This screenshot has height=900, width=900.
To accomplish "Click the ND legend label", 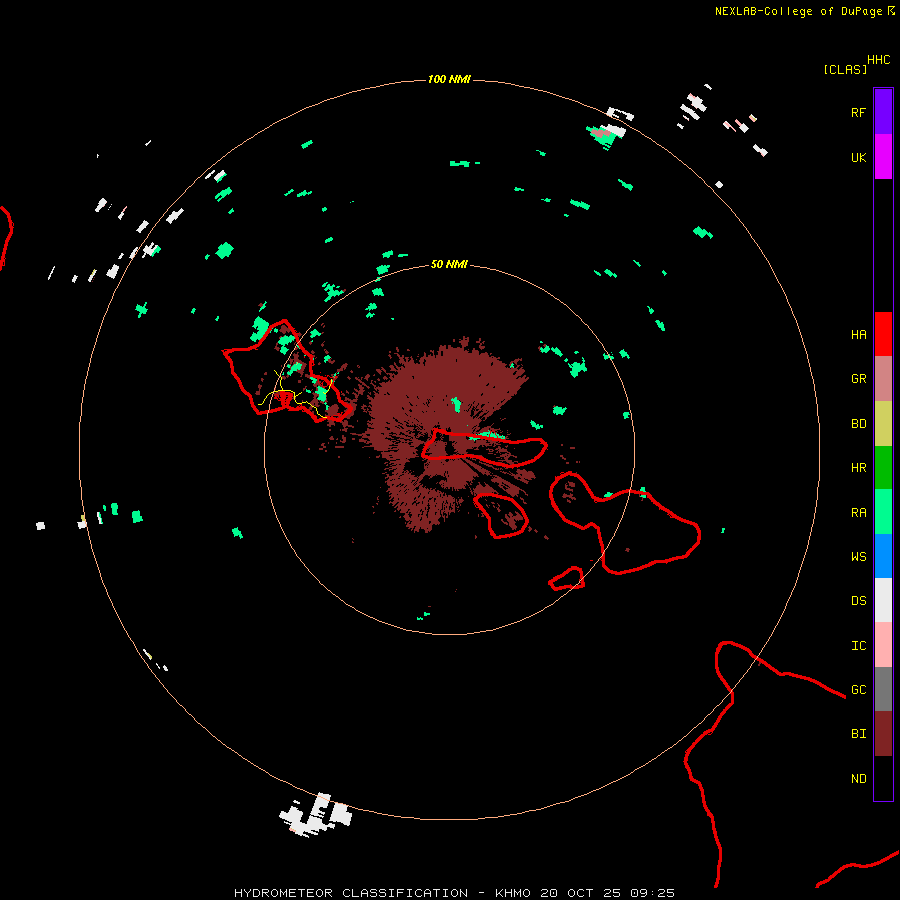I will pyautogui.click(x=858, y=779).
